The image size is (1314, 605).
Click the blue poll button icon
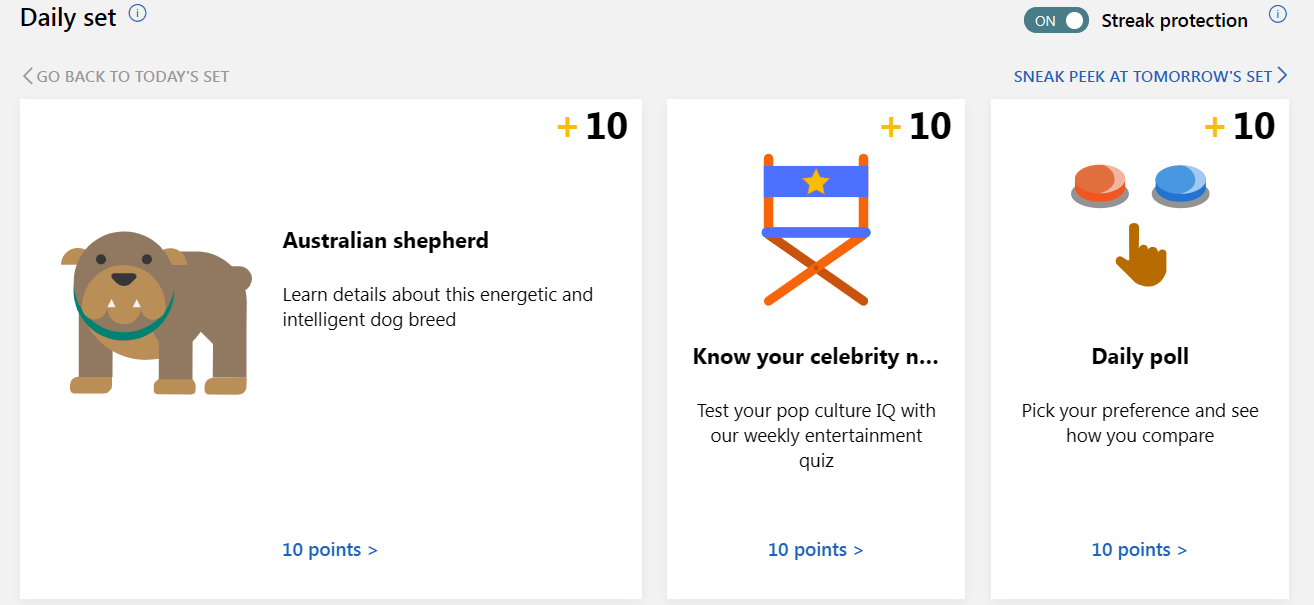click(x=1180, y=185)
